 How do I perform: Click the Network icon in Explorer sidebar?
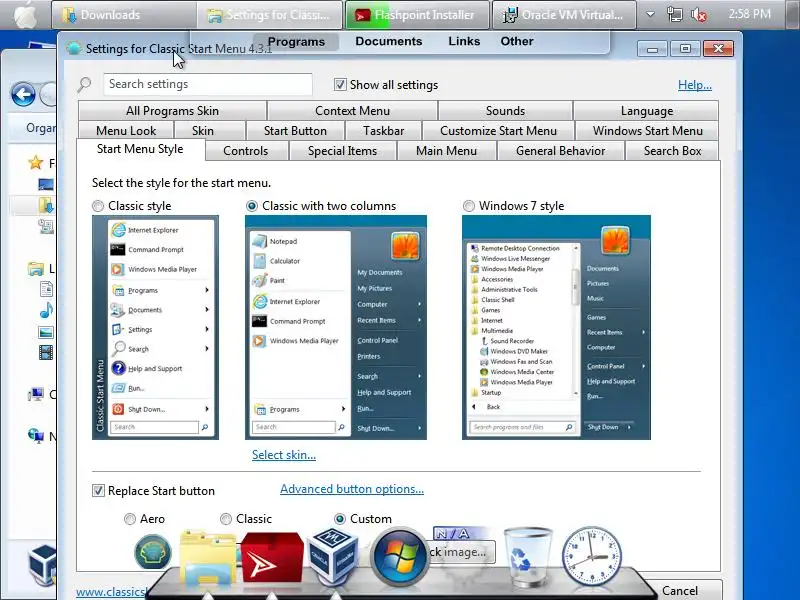tap(36, 435)
